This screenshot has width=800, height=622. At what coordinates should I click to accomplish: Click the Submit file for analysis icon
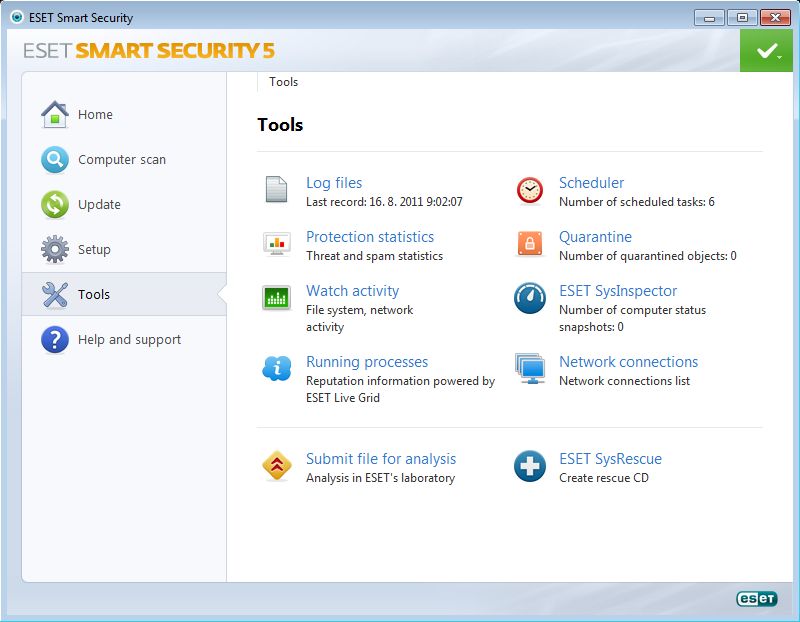(277, 465)
